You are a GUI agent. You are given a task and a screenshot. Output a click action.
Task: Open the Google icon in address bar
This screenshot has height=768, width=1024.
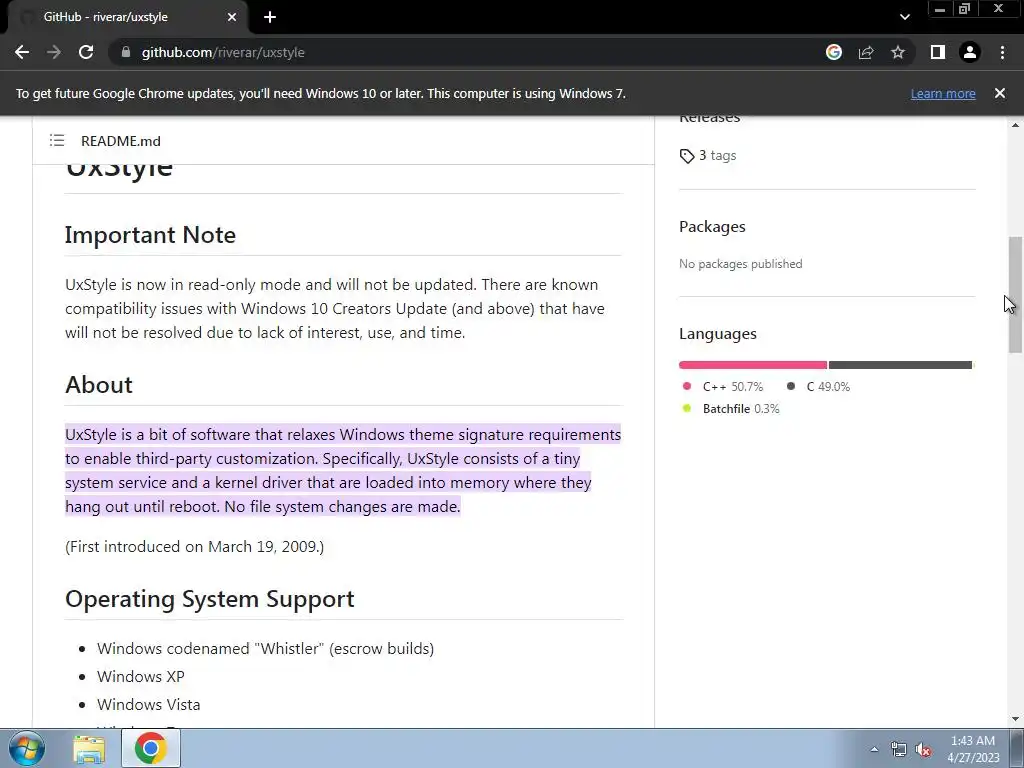pos(834,52)
